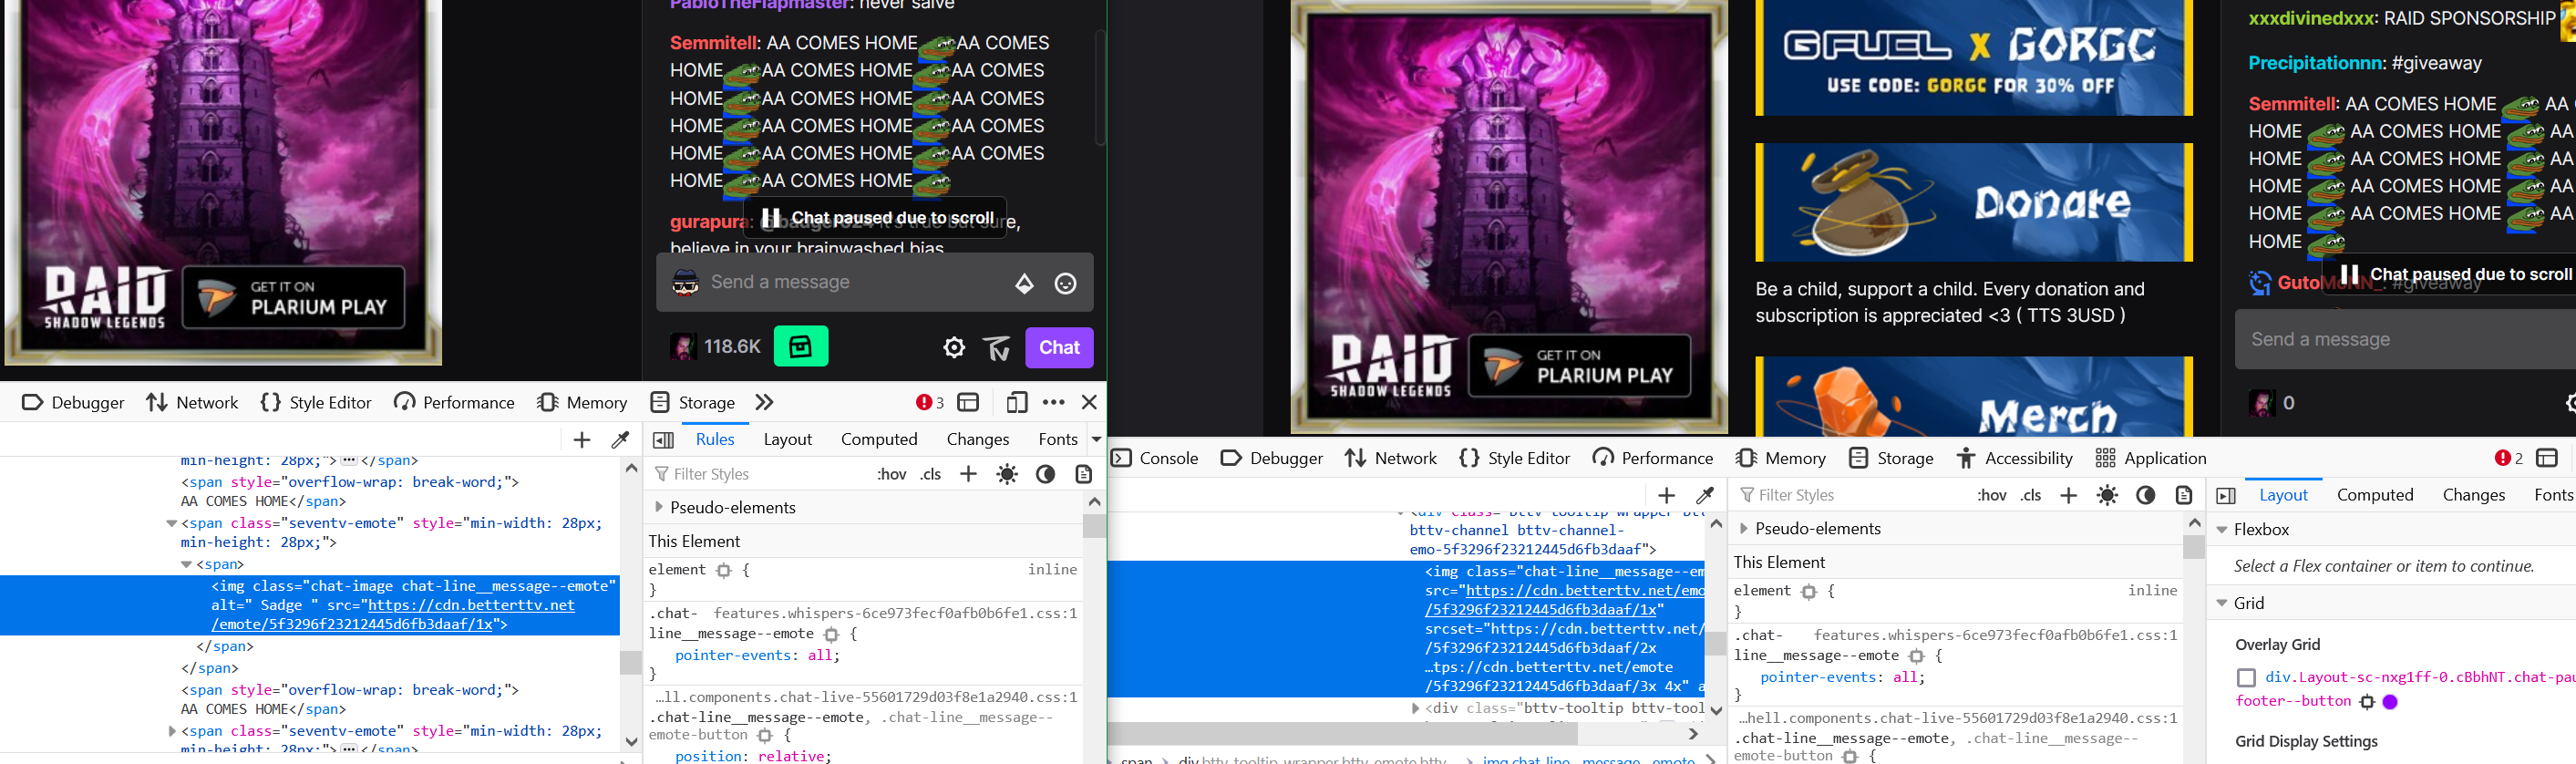
Task: Select Computed tab in right sidebar
Action: pyautogui.click(x=2375, y=495)
